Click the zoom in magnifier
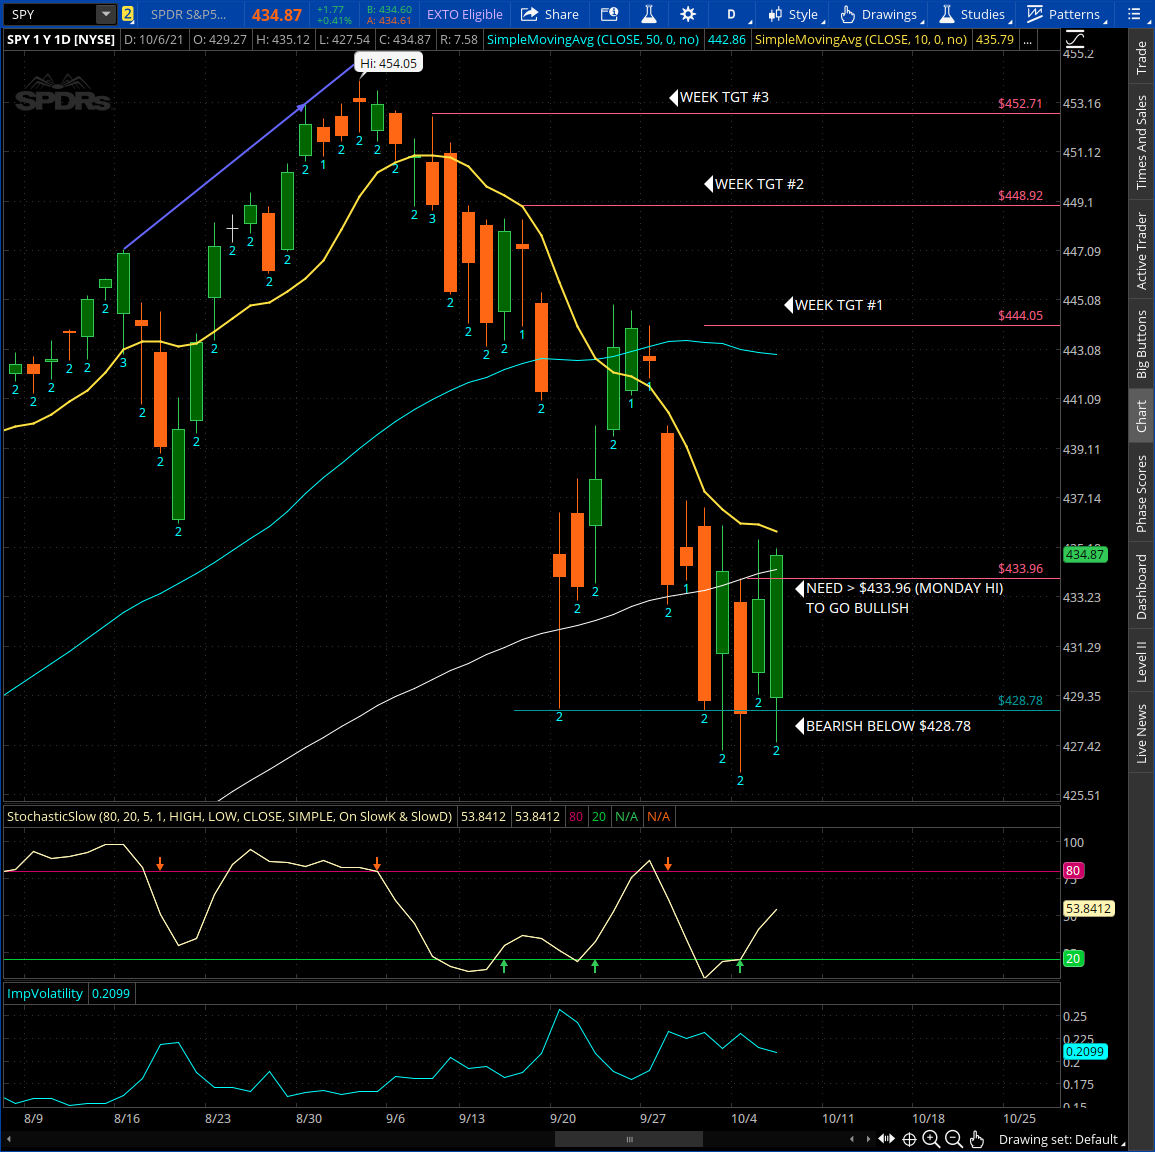Viewport: 1155px width, 1152px height. click(x=931, y=1139)
